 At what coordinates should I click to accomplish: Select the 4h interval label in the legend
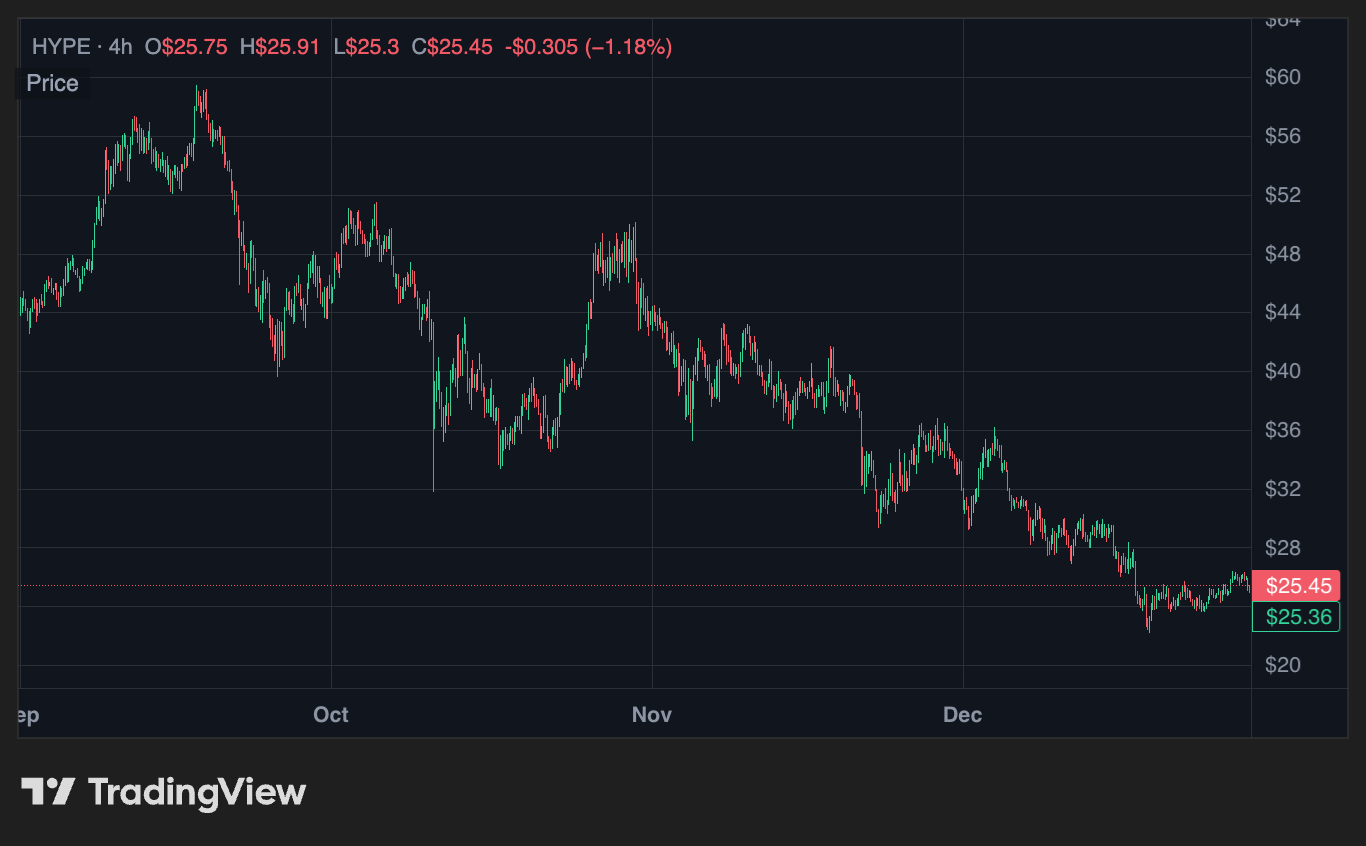120,46
